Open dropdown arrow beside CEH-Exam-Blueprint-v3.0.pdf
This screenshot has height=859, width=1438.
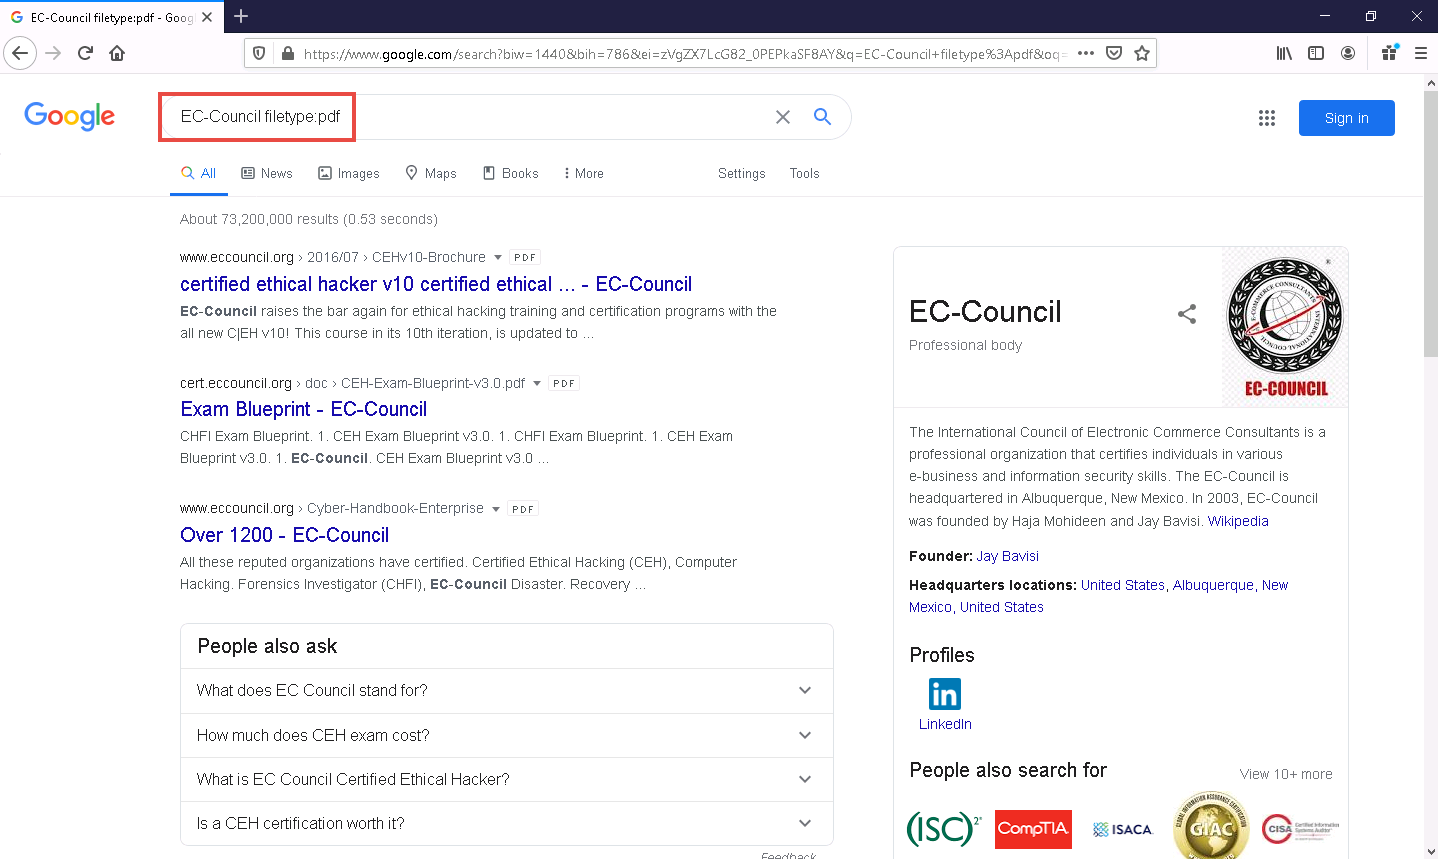537,384
